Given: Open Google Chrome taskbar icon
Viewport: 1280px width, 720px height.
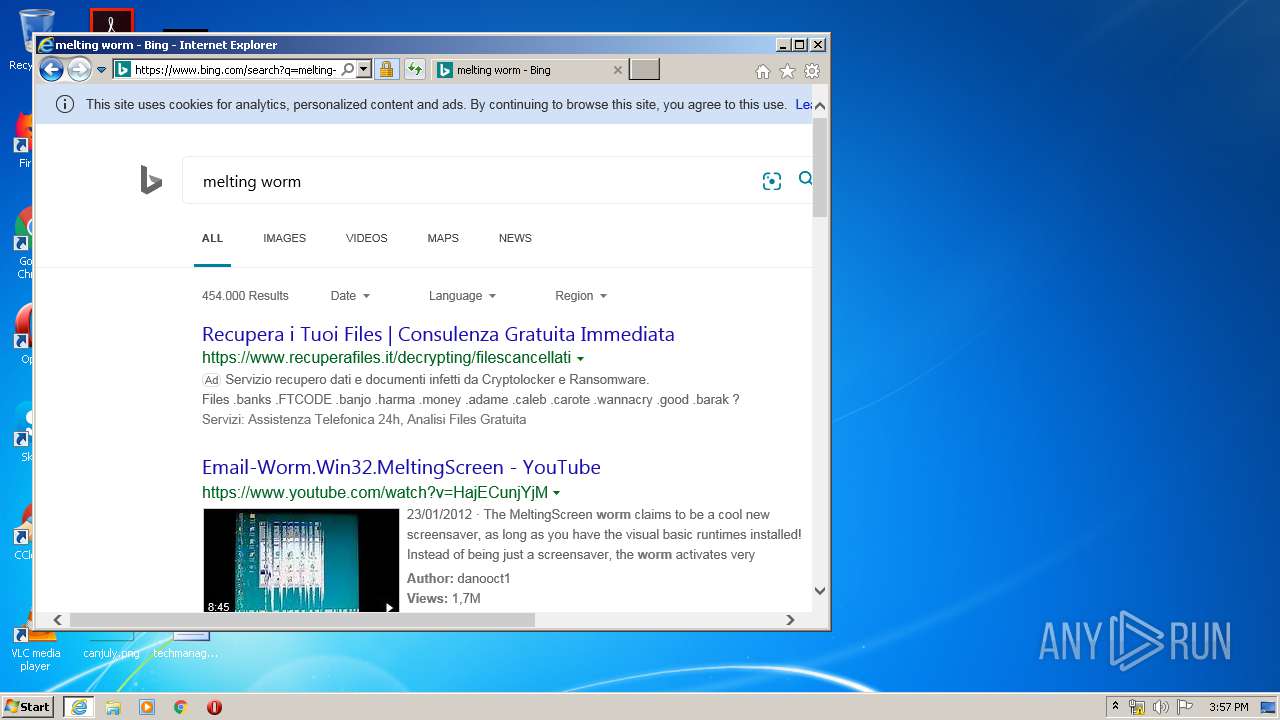Looking at the screenshot, I should [x=181, y=707].
